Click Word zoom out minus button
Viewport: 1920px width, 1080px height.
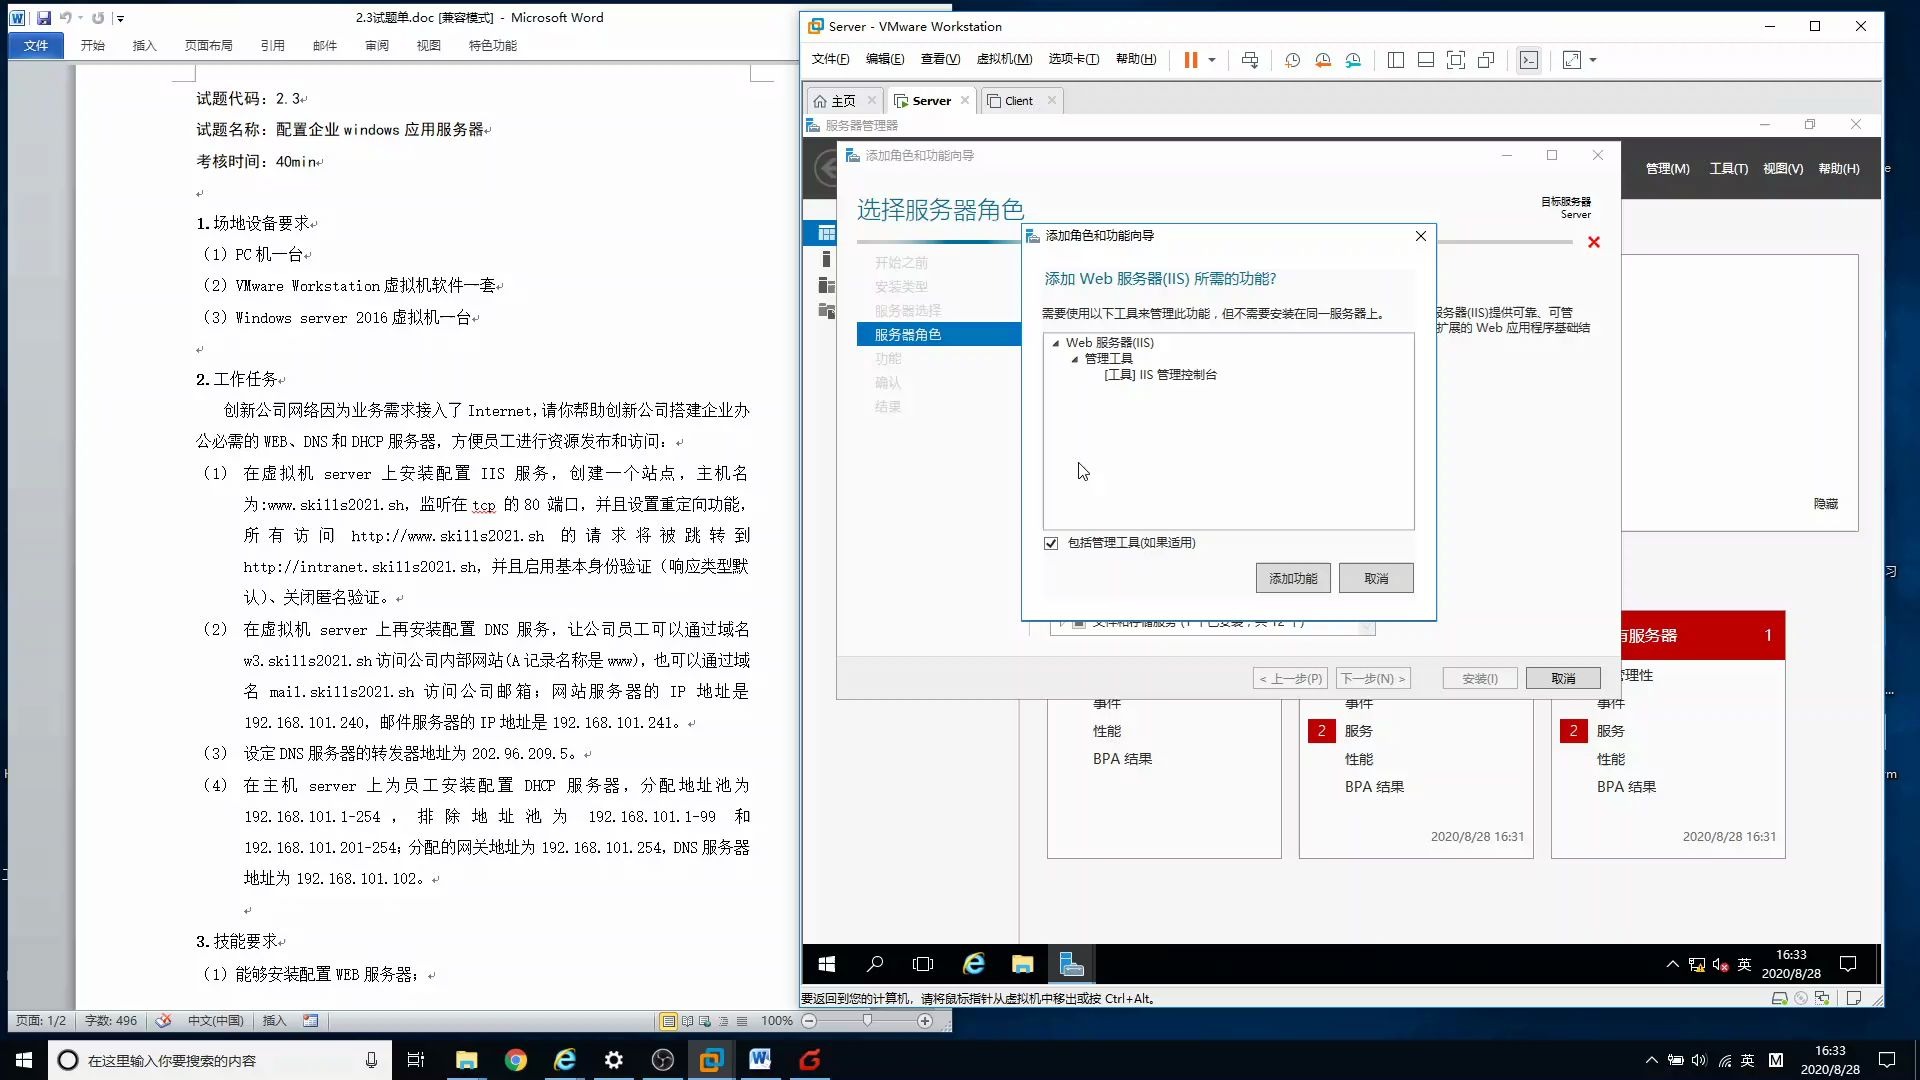pos(809,1021)
